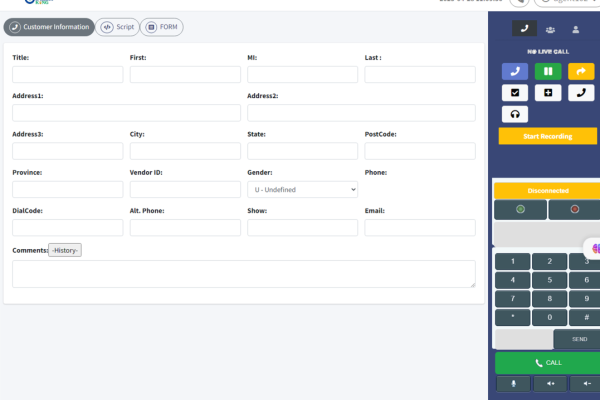The width and height of the screenshot is (600, 400).
Task: Click the softphone number entry field
Action: pyautogui.click(x=524, y=340)
